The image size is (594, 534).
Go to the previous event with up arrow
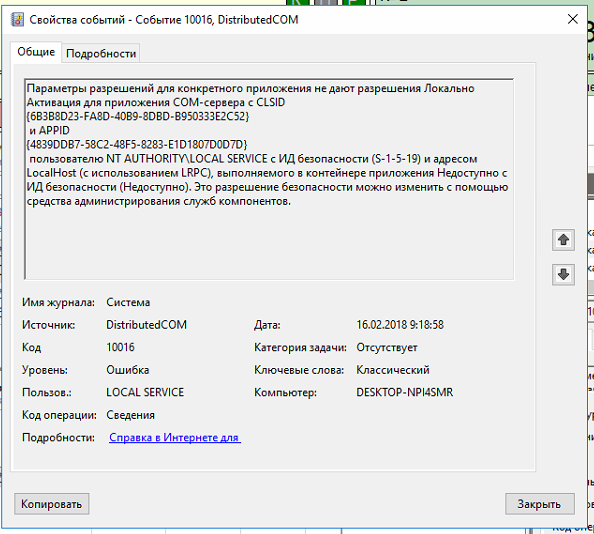(563, 240)
